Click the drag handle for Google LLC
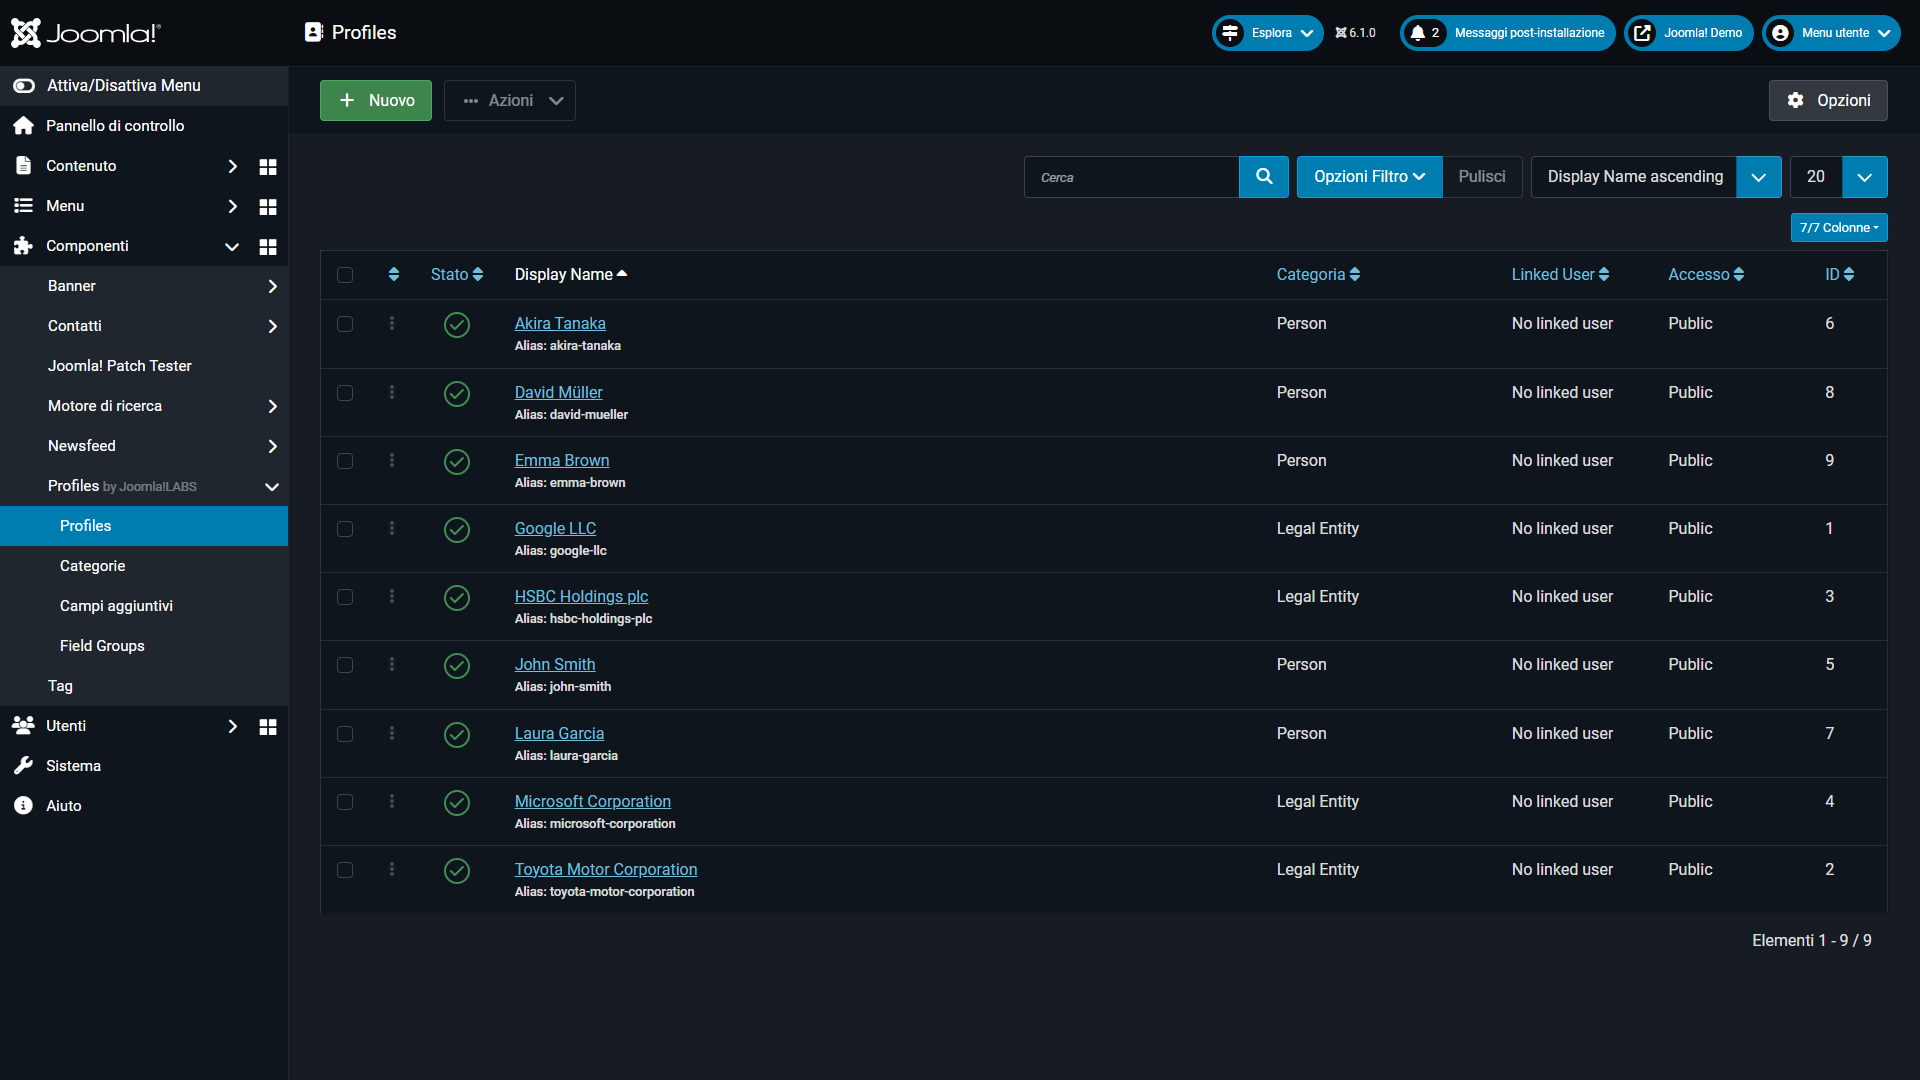Screen dimensions: 1920x1080 (x=392, y=528)
